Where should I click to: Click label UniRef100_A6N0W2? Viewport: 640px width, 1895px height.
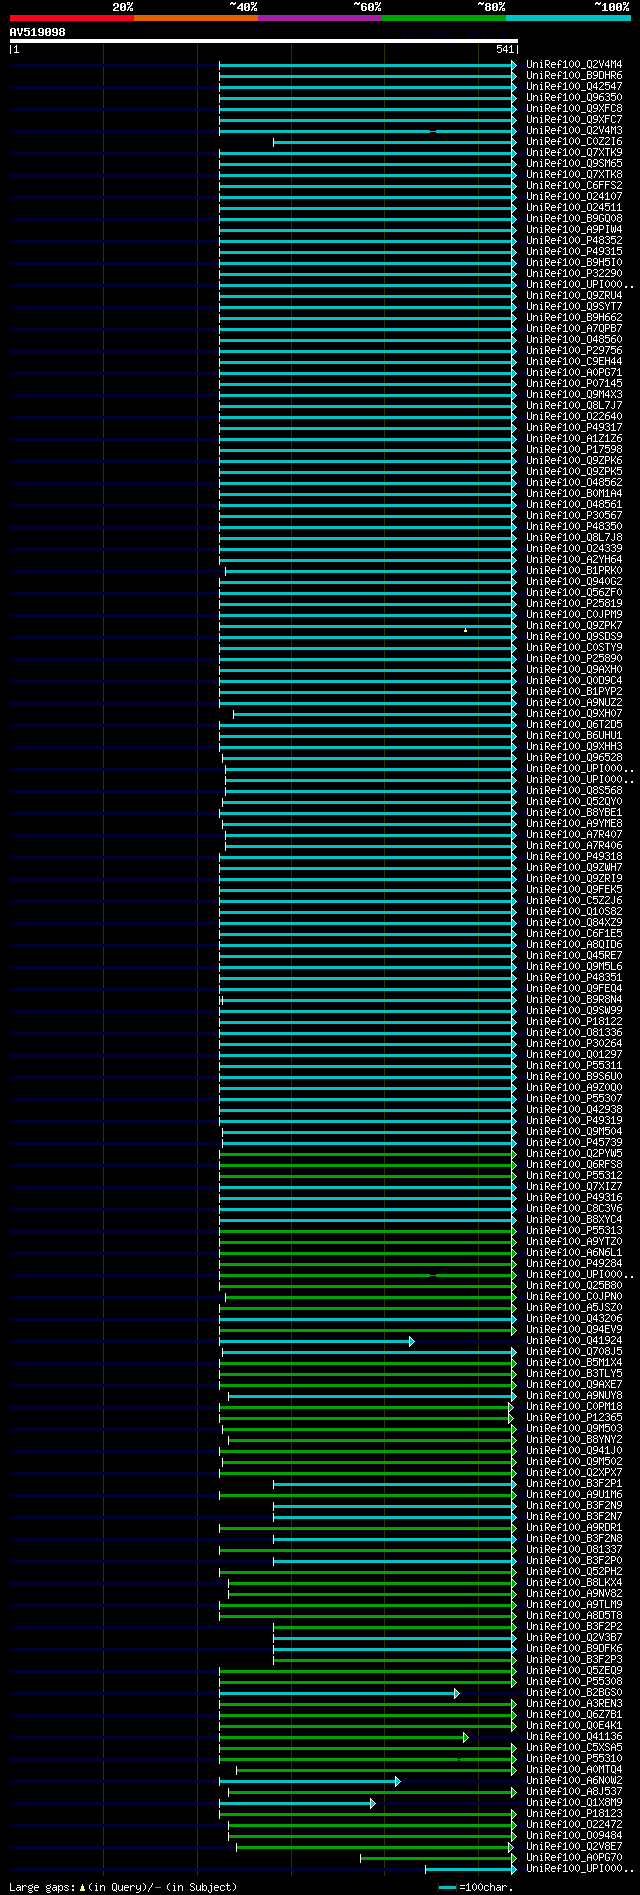click(574, 1780)
